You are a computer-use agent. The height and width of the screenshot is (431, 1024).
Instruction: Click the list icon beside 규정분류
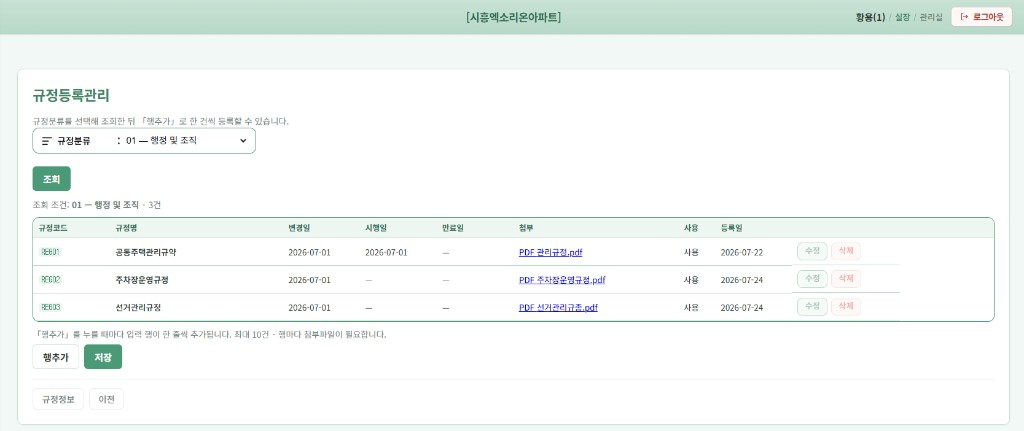tap(46, 141)
